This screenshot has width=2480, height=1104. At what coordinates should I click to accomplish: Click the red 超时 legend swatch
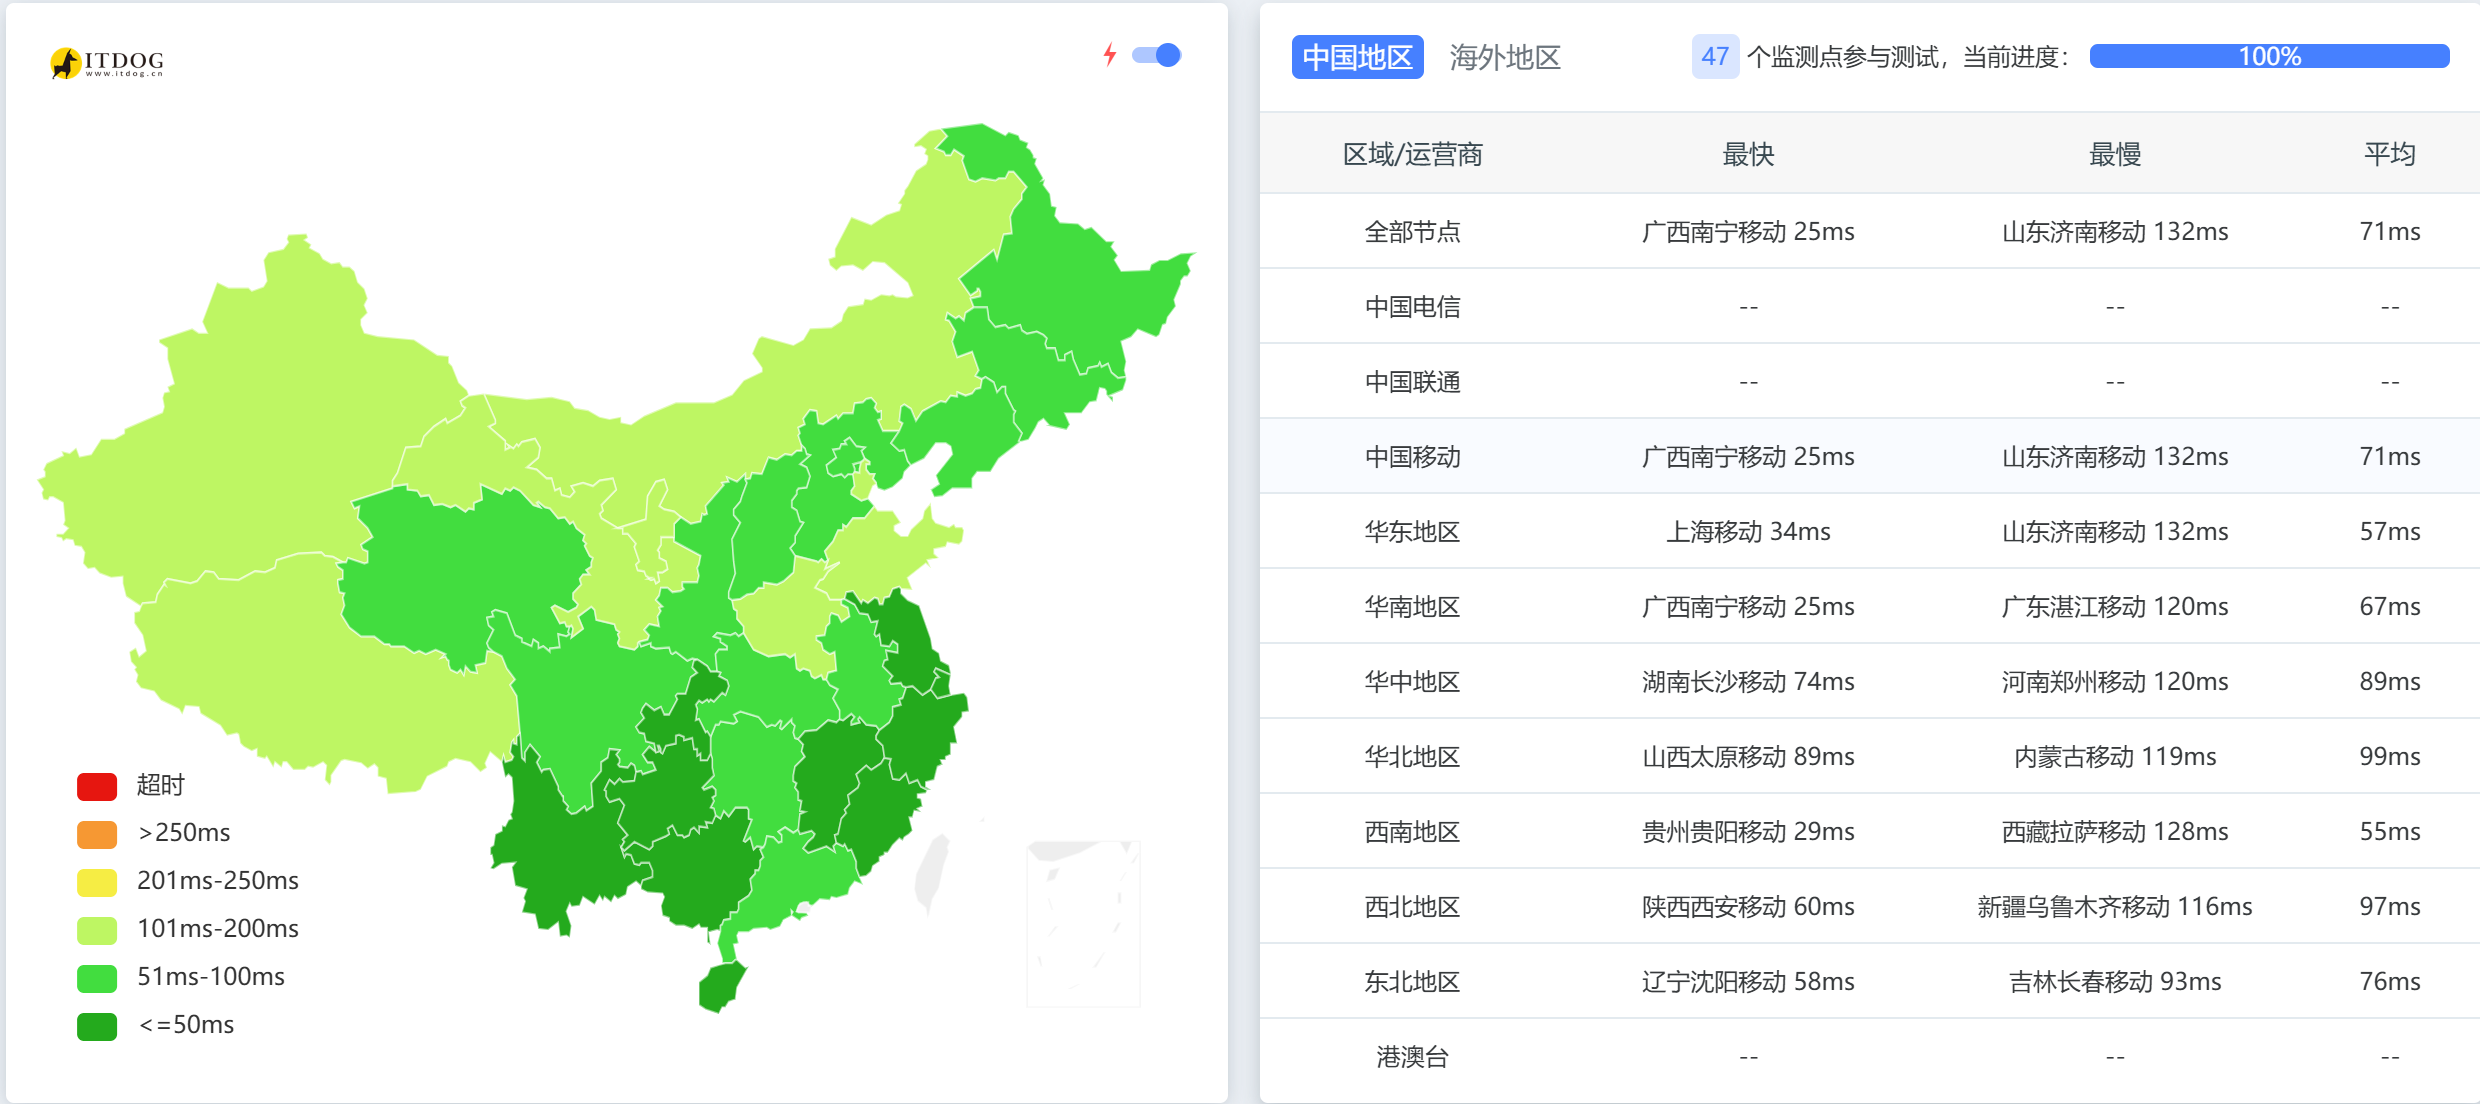click(x=95, y=786)
